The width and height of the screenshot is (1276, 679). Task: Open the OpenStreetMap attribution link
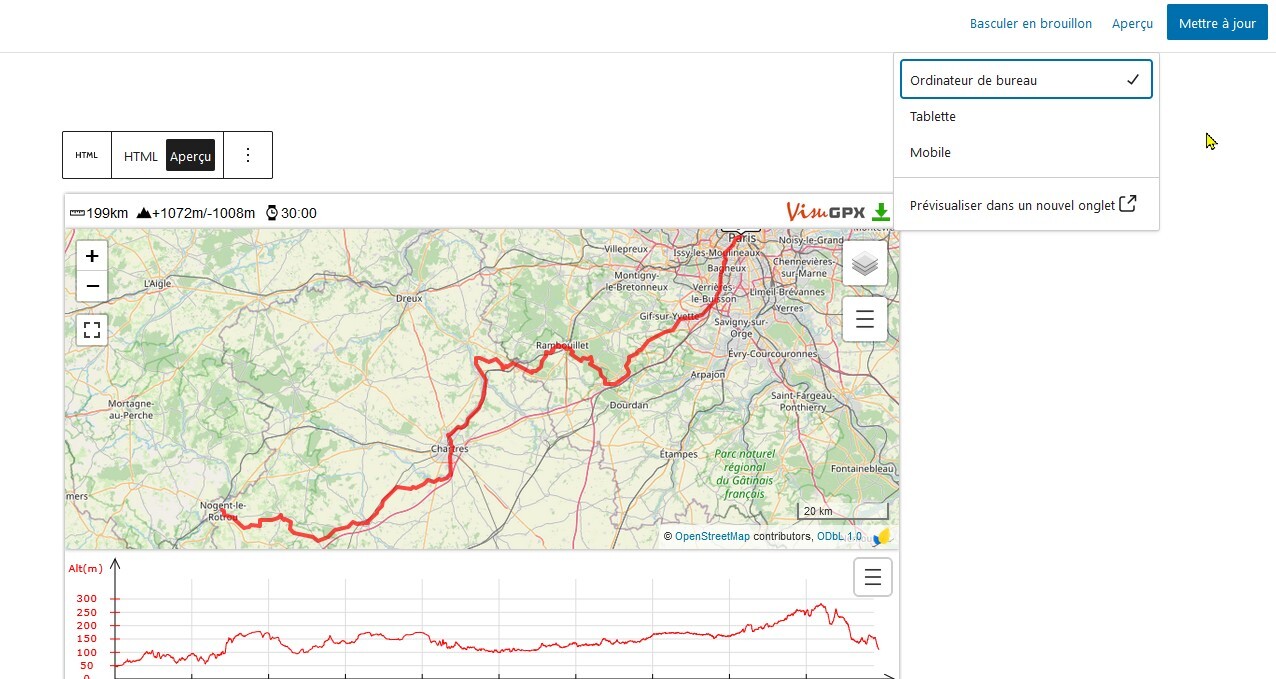pyautogui.click(x=712, y=537)
